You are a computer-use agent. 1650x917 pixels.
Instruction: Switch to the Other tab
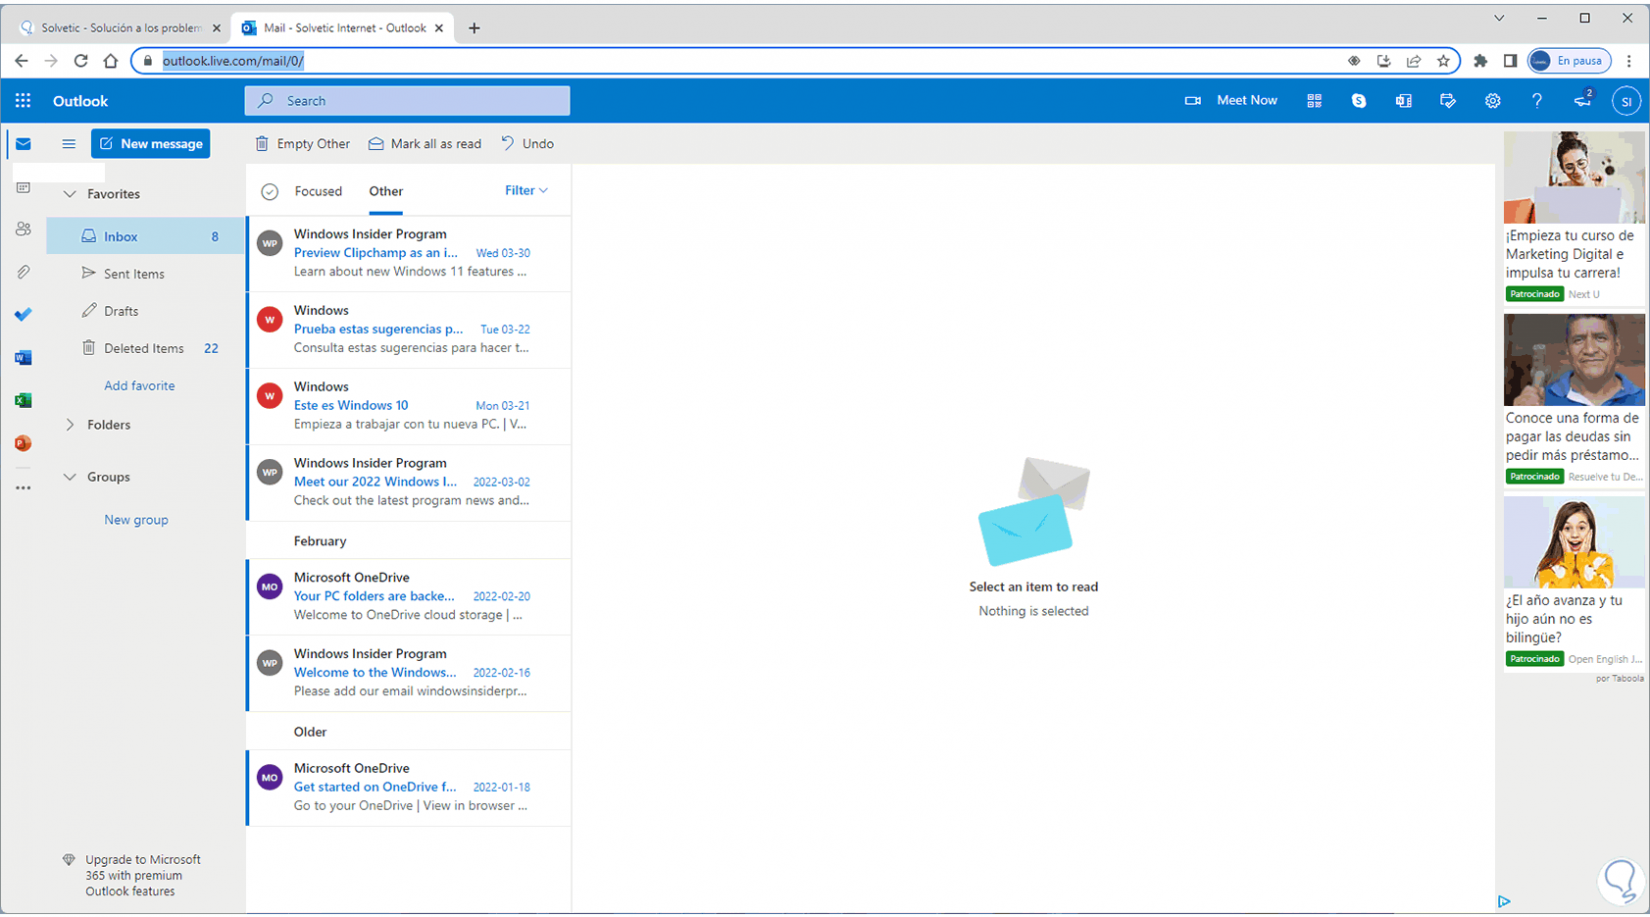click(386, 191)
